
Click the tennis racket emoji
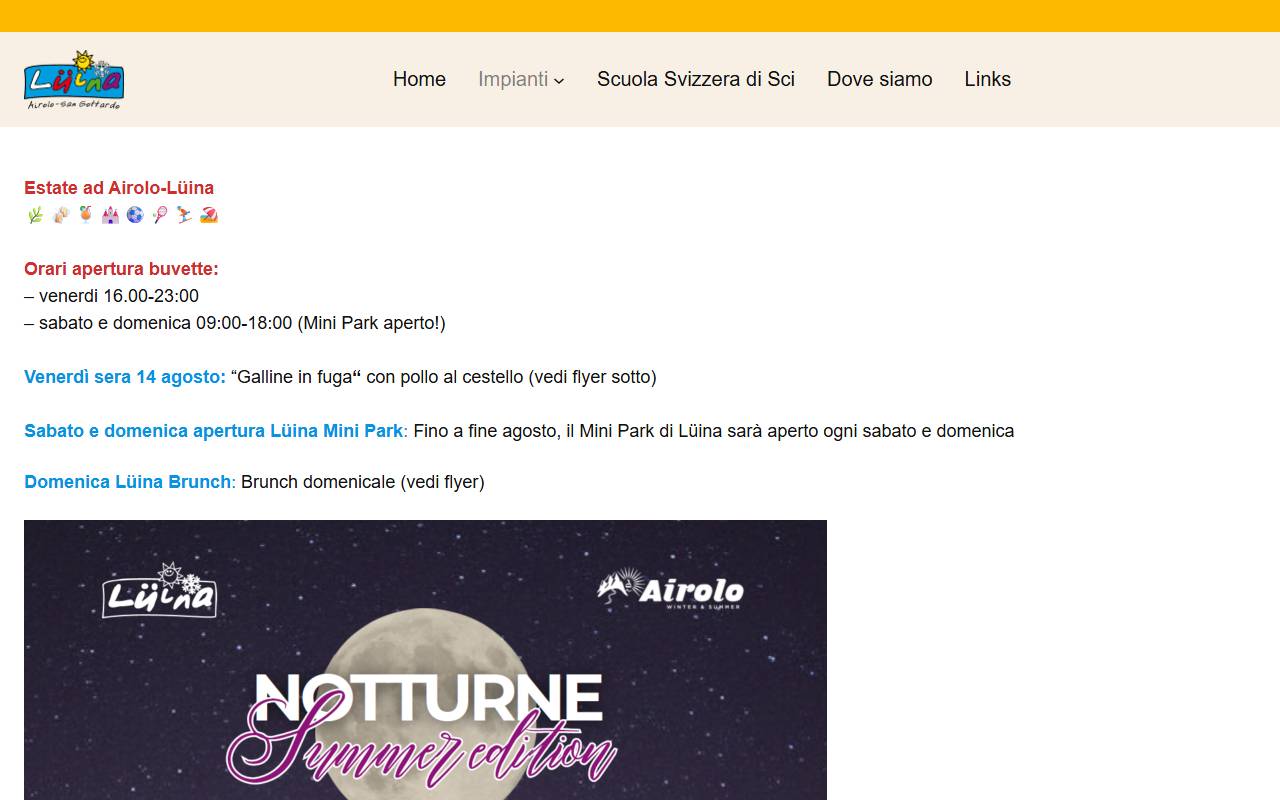coord(160,215)
